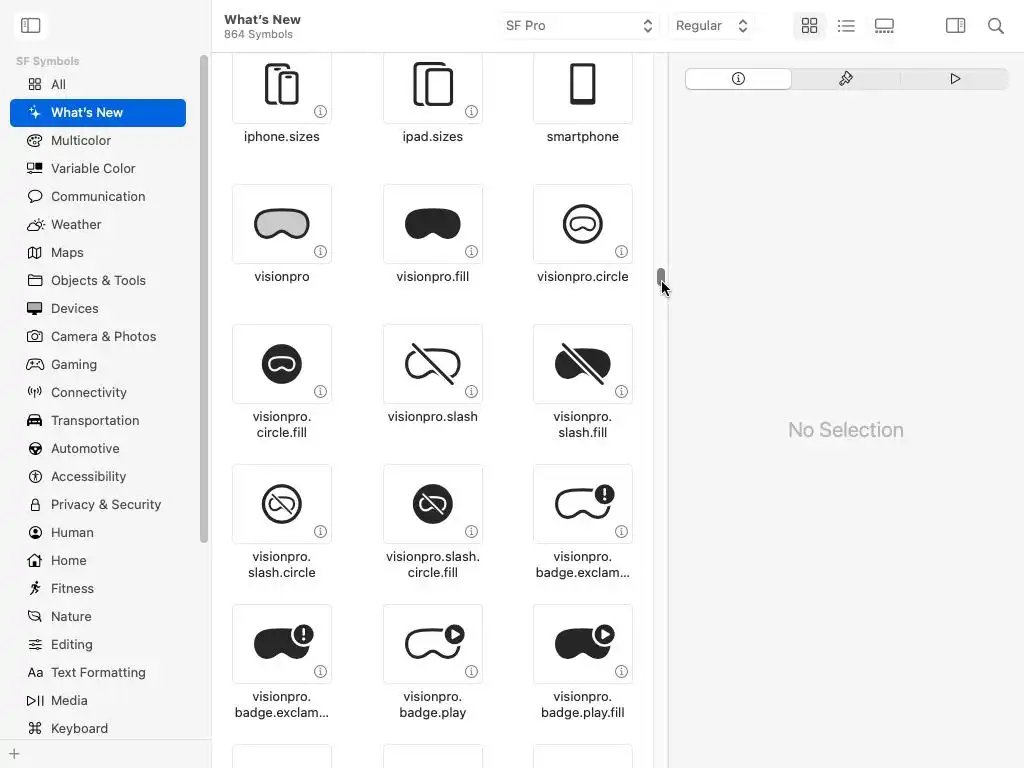The height and width of the screenshot is (768, 1024).
Task: Open the Privacy & Security category
Action: 98,505
